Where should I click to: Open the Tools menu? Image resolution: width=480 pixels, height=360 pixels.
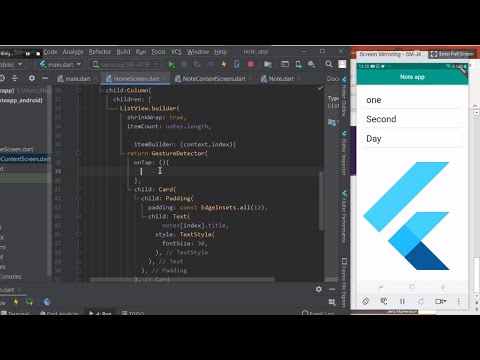[x=158, y=52]
